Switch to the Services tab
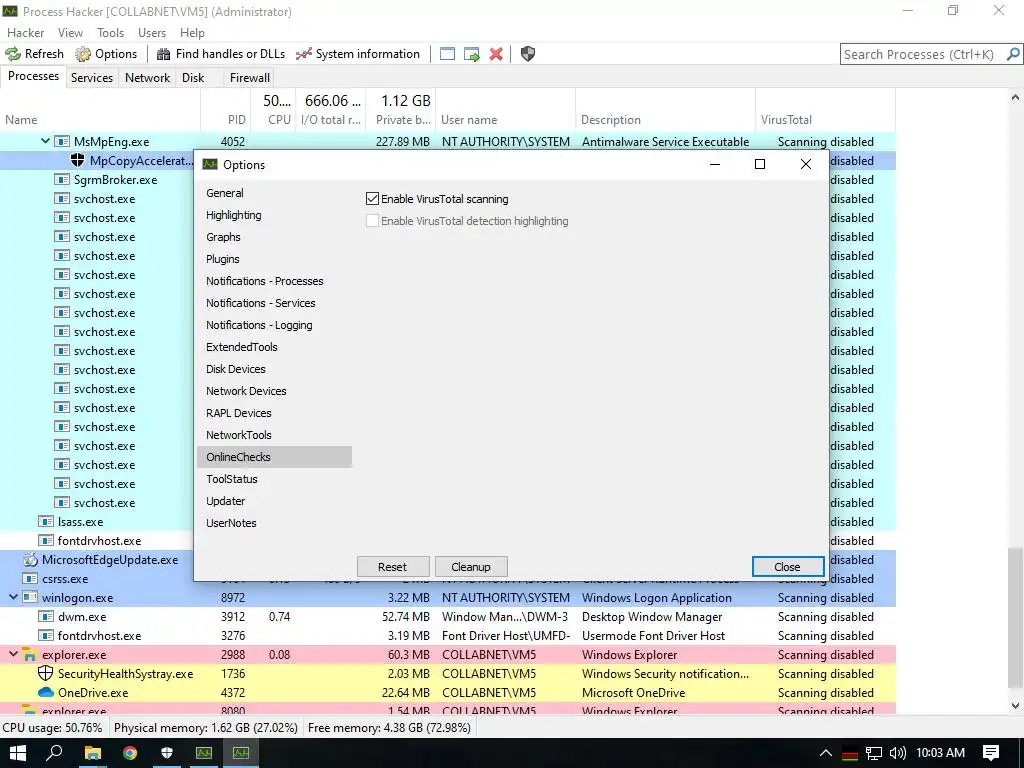The height and width of the screenshot is (768, 1024). tap(92, 78)
